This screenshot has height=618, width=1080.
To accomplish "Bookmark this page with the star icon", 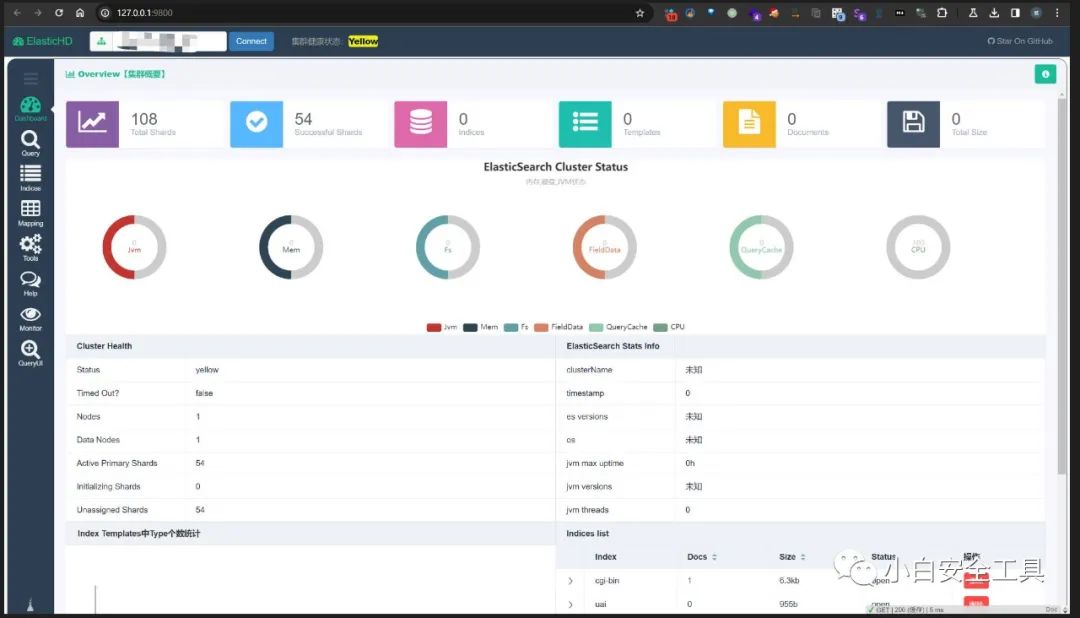I will click(x=640, y=13).
